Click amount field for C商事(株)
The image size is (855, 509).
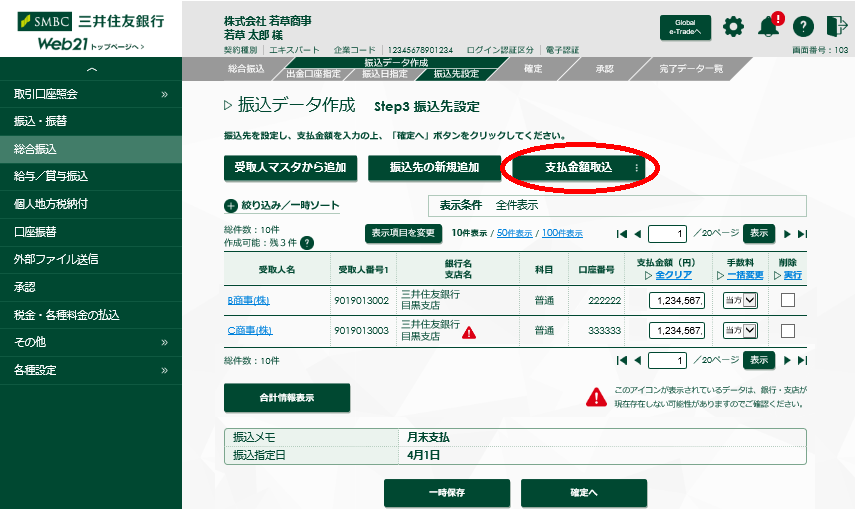tap(677, 331)
